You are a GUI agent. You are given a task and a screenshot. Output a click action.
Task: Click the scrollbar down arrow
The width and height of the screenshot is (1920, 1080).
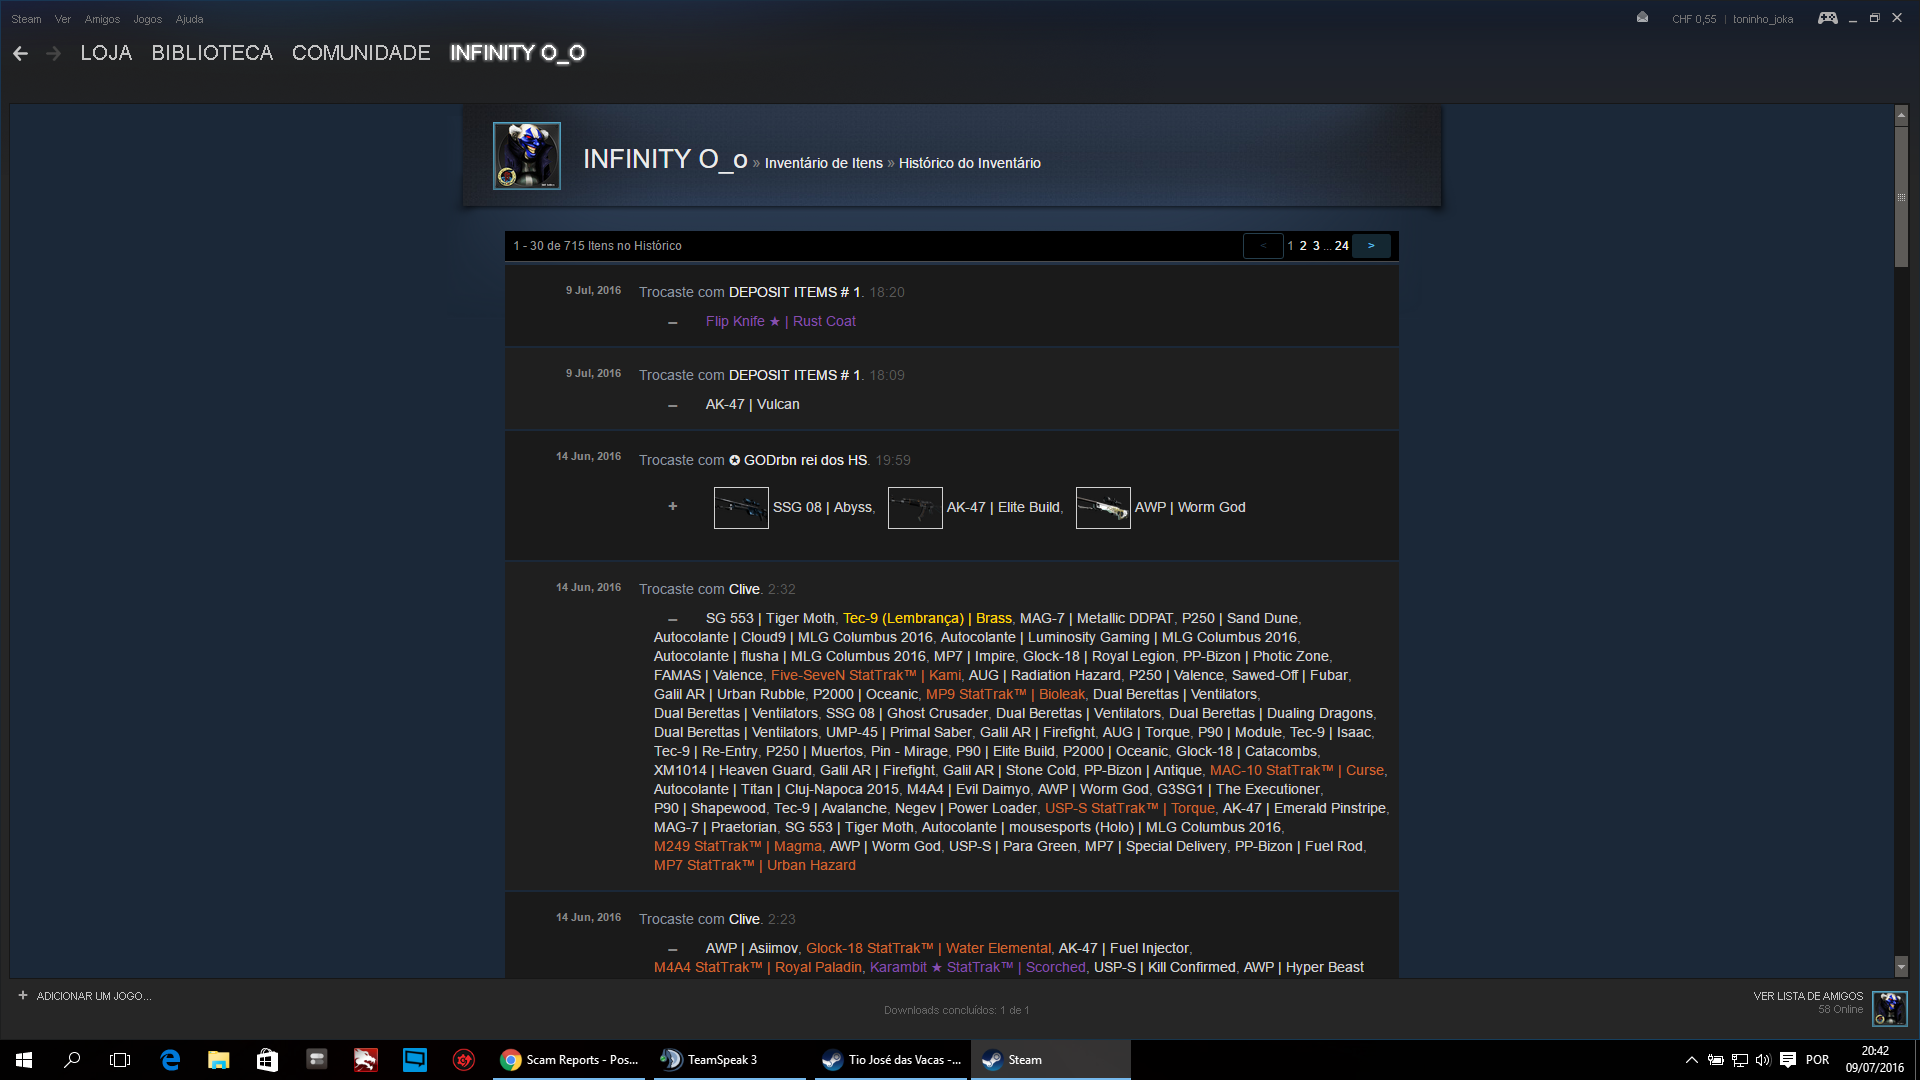pos(1901,967)
